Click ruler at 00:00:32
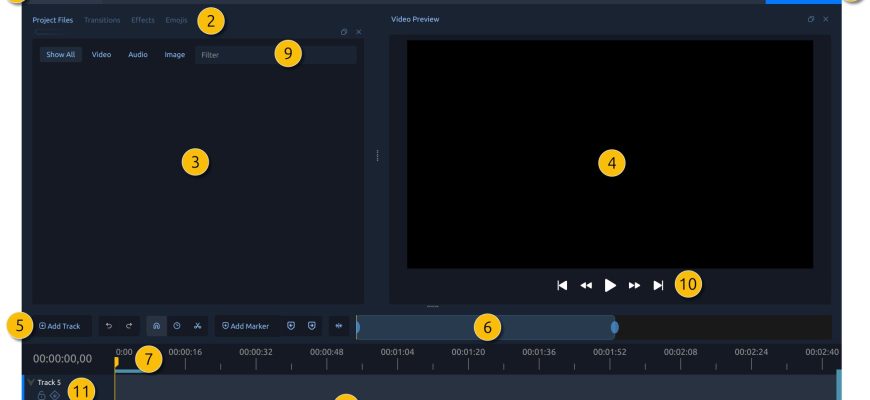This screenshot has height=400, width=870. click(256, 352)
